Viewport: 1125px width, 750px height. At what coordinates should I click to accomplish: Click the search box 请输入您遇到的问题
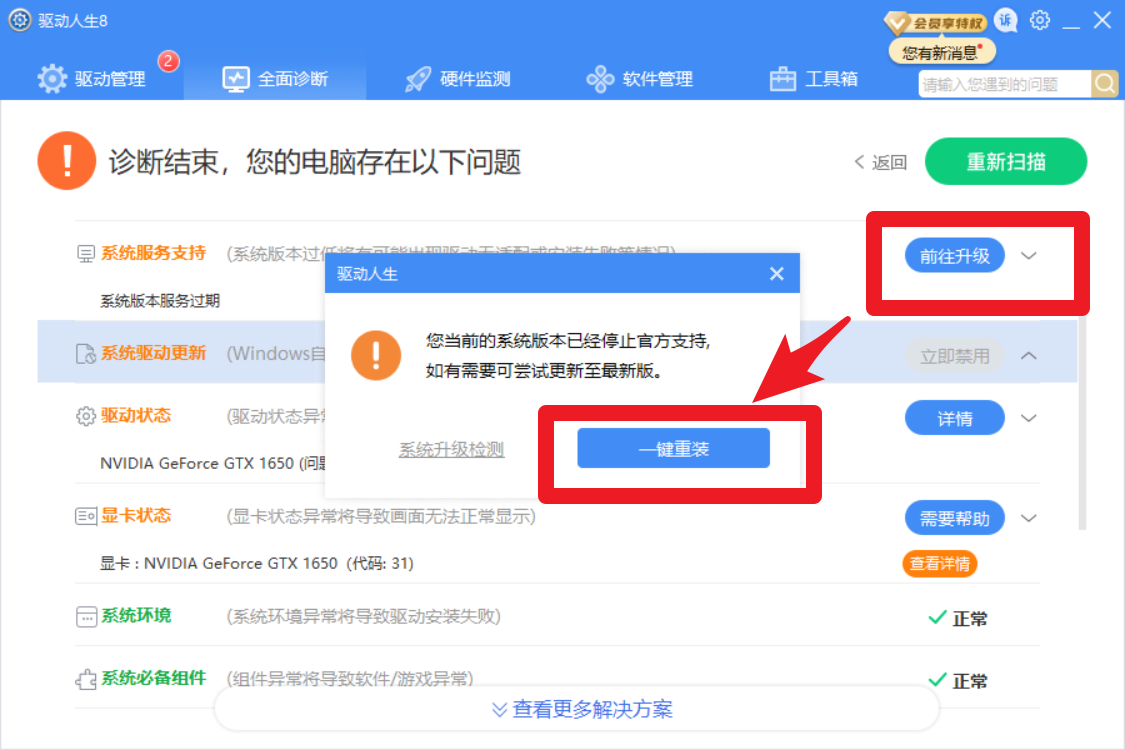pos(1004,84)
